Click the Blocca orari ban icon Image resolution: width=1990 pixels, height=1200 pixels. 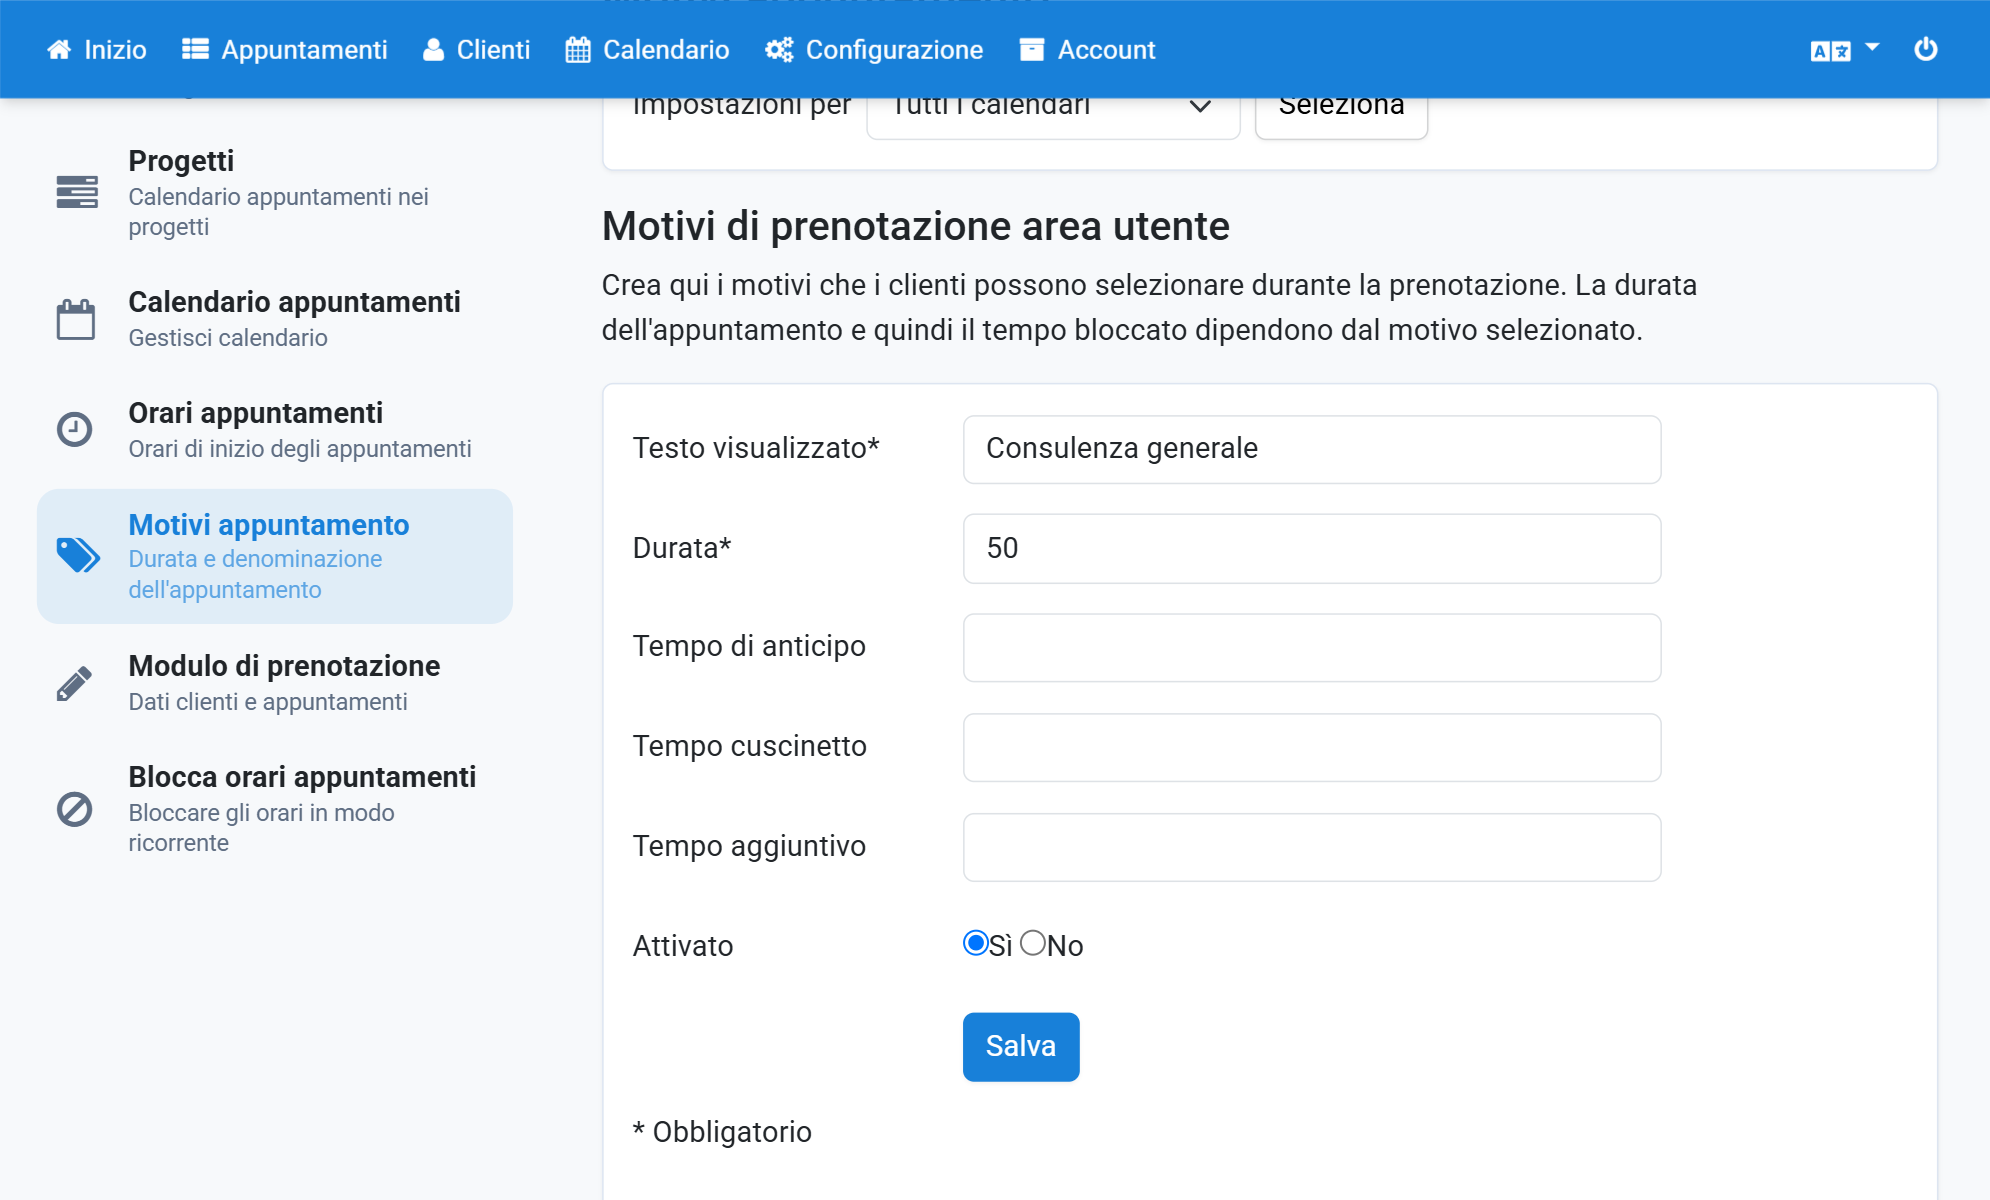point(74,809)
